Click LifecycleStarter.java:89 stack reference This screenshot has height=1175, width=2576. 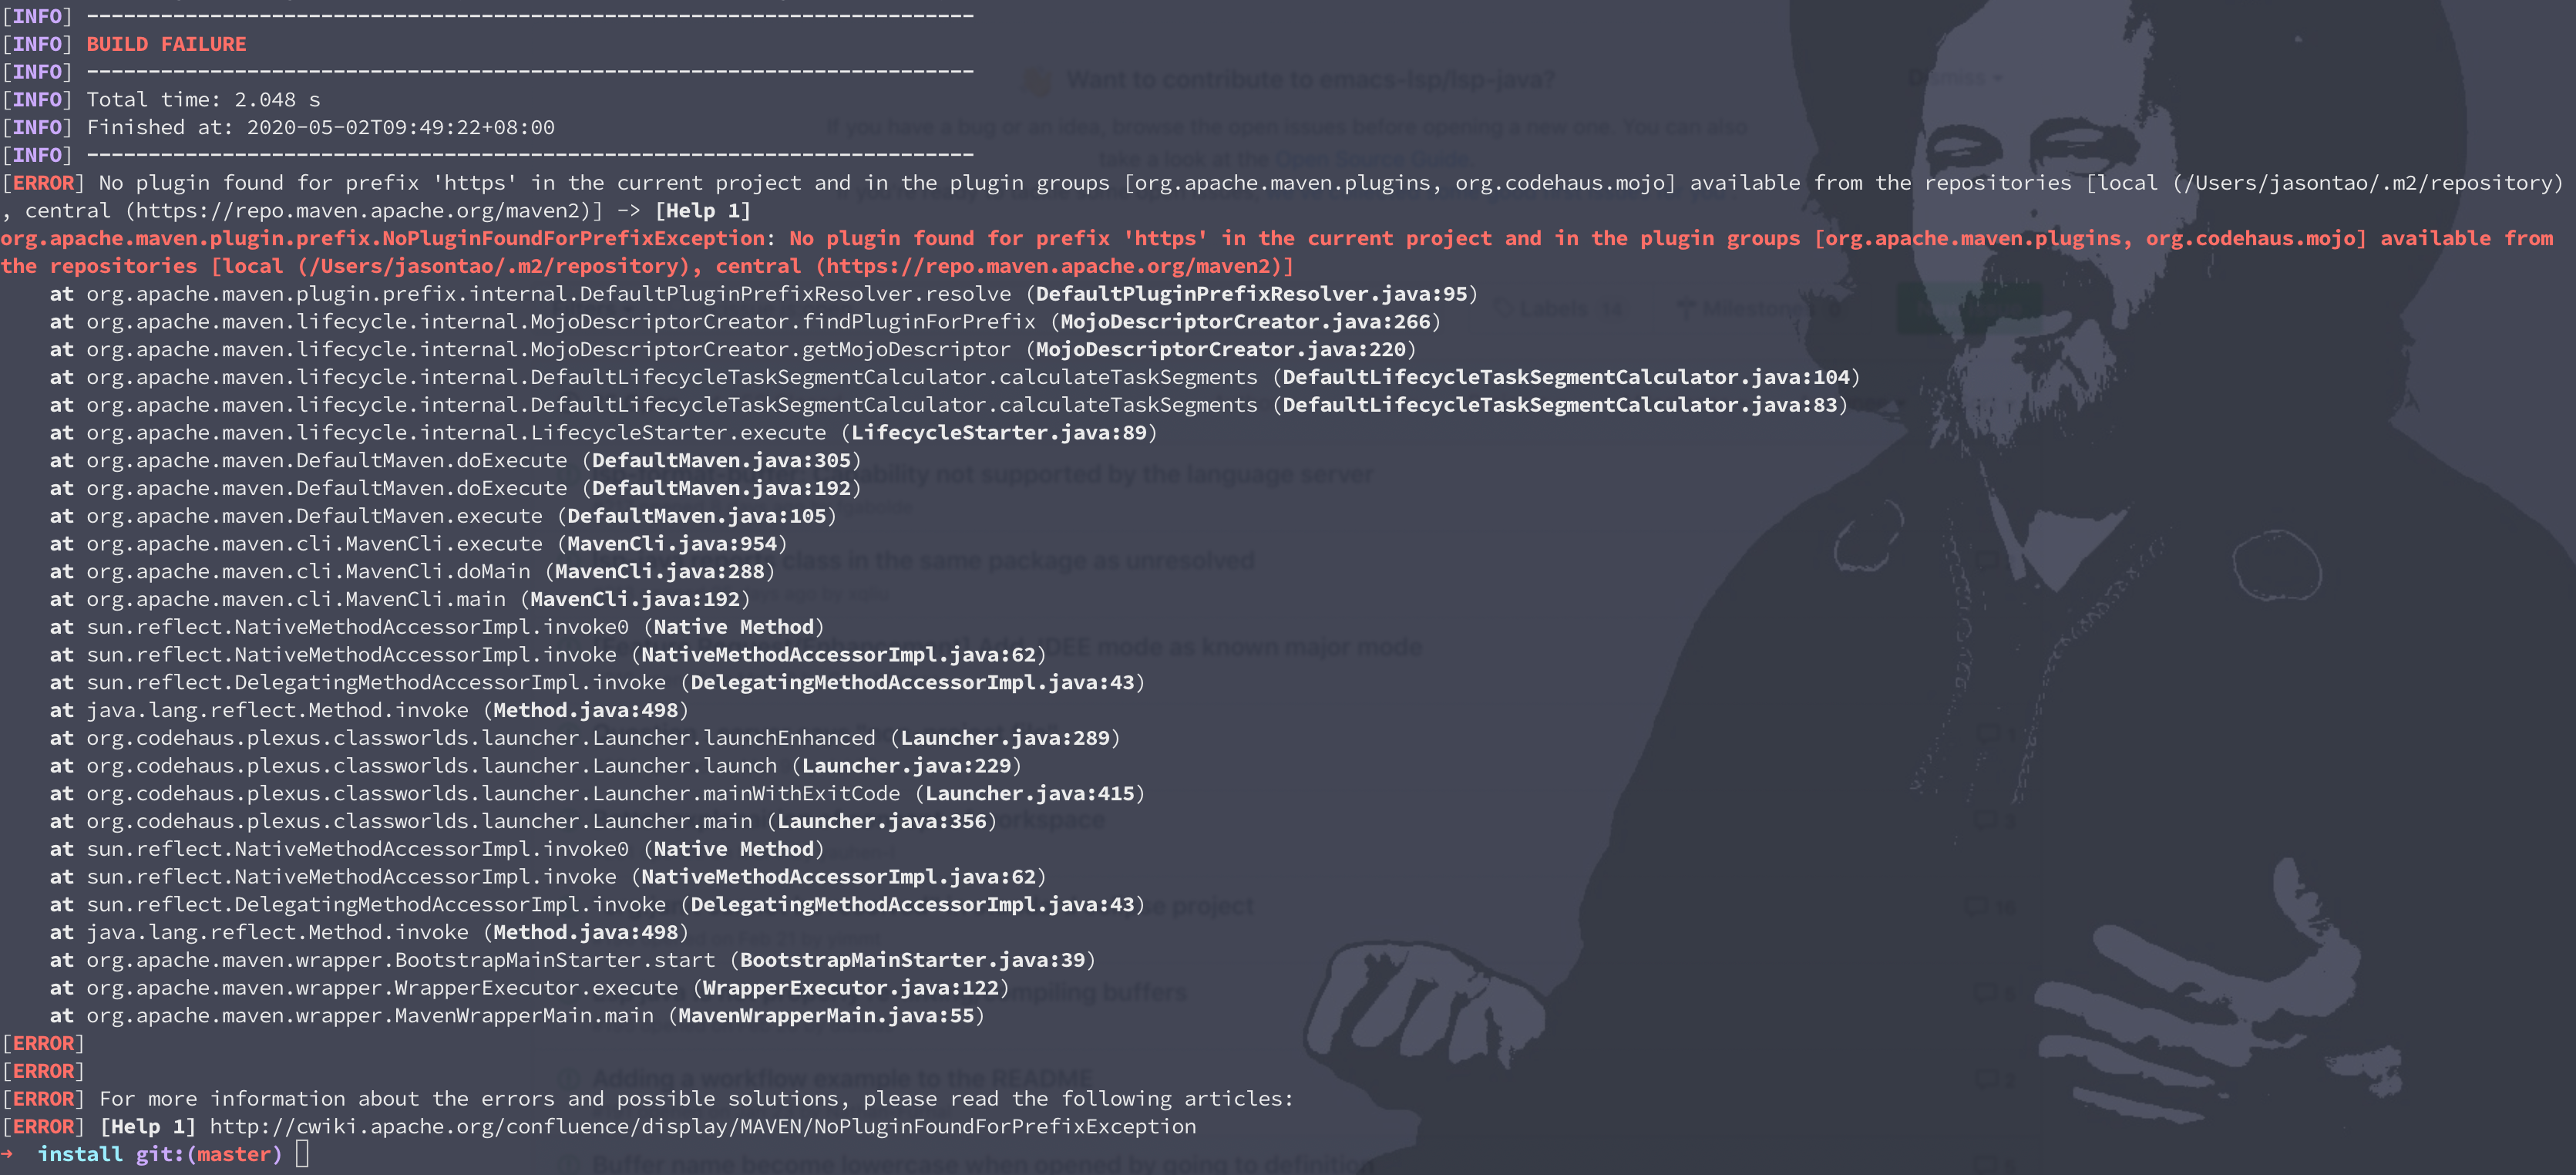pos(998,433)
